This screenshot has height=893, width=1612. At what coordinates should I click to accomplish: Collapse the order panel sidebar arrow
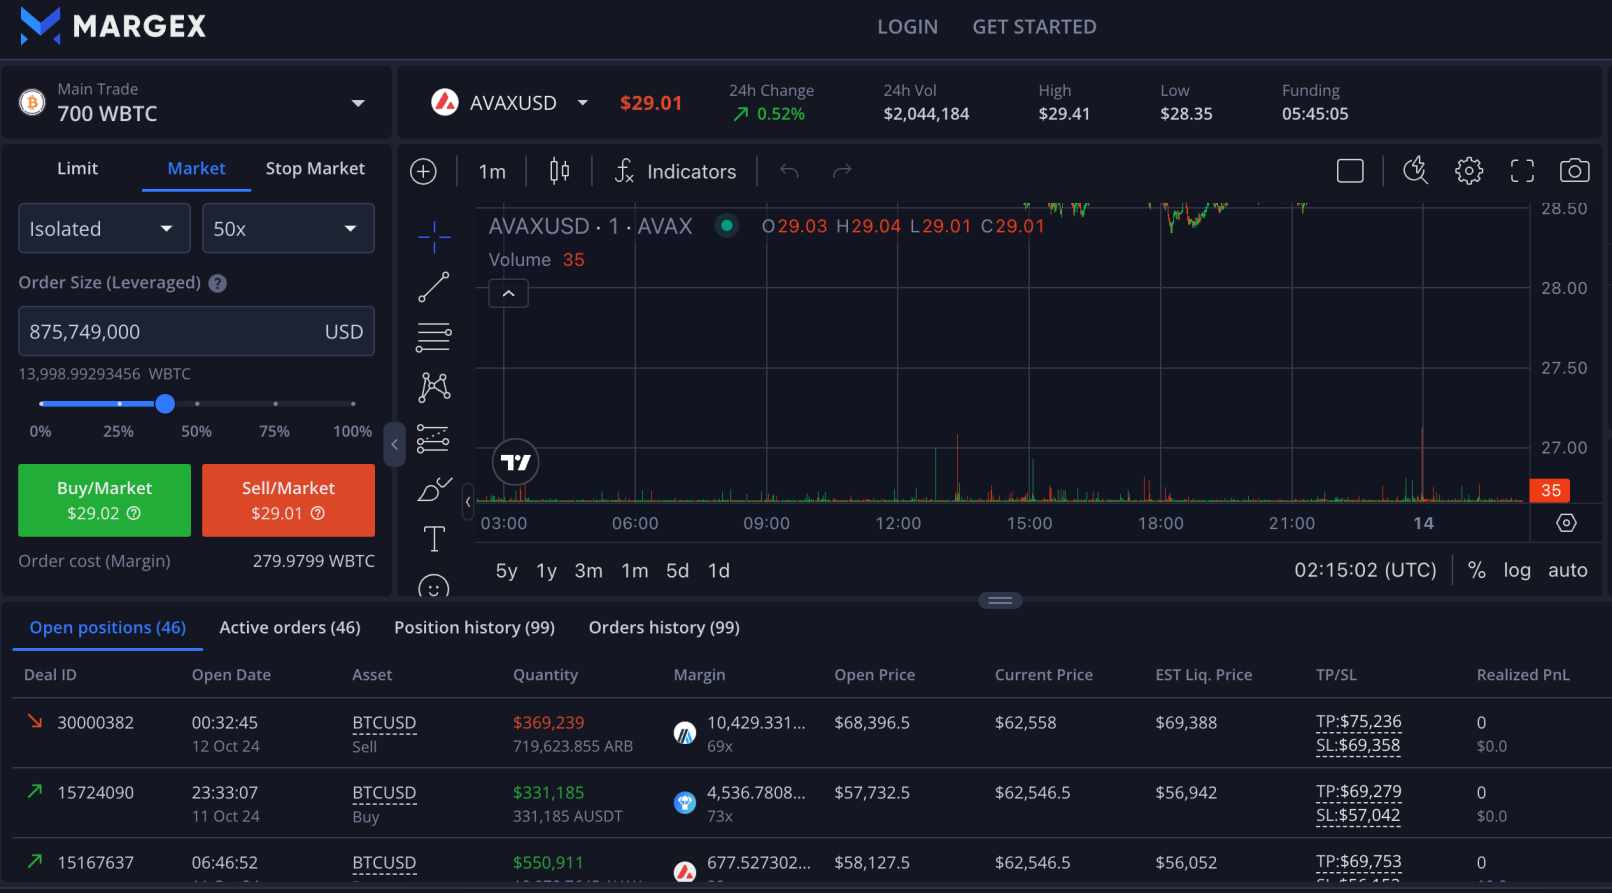pos(395,444)
